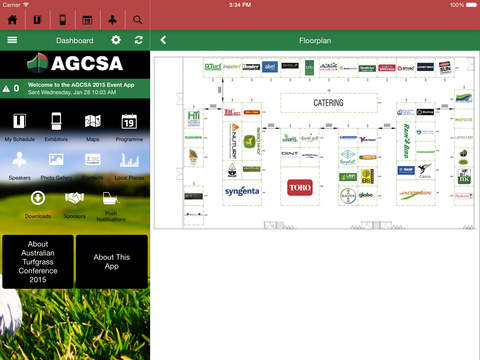Open the settings gear icon
480x360 pixels.
pos(116,40)
